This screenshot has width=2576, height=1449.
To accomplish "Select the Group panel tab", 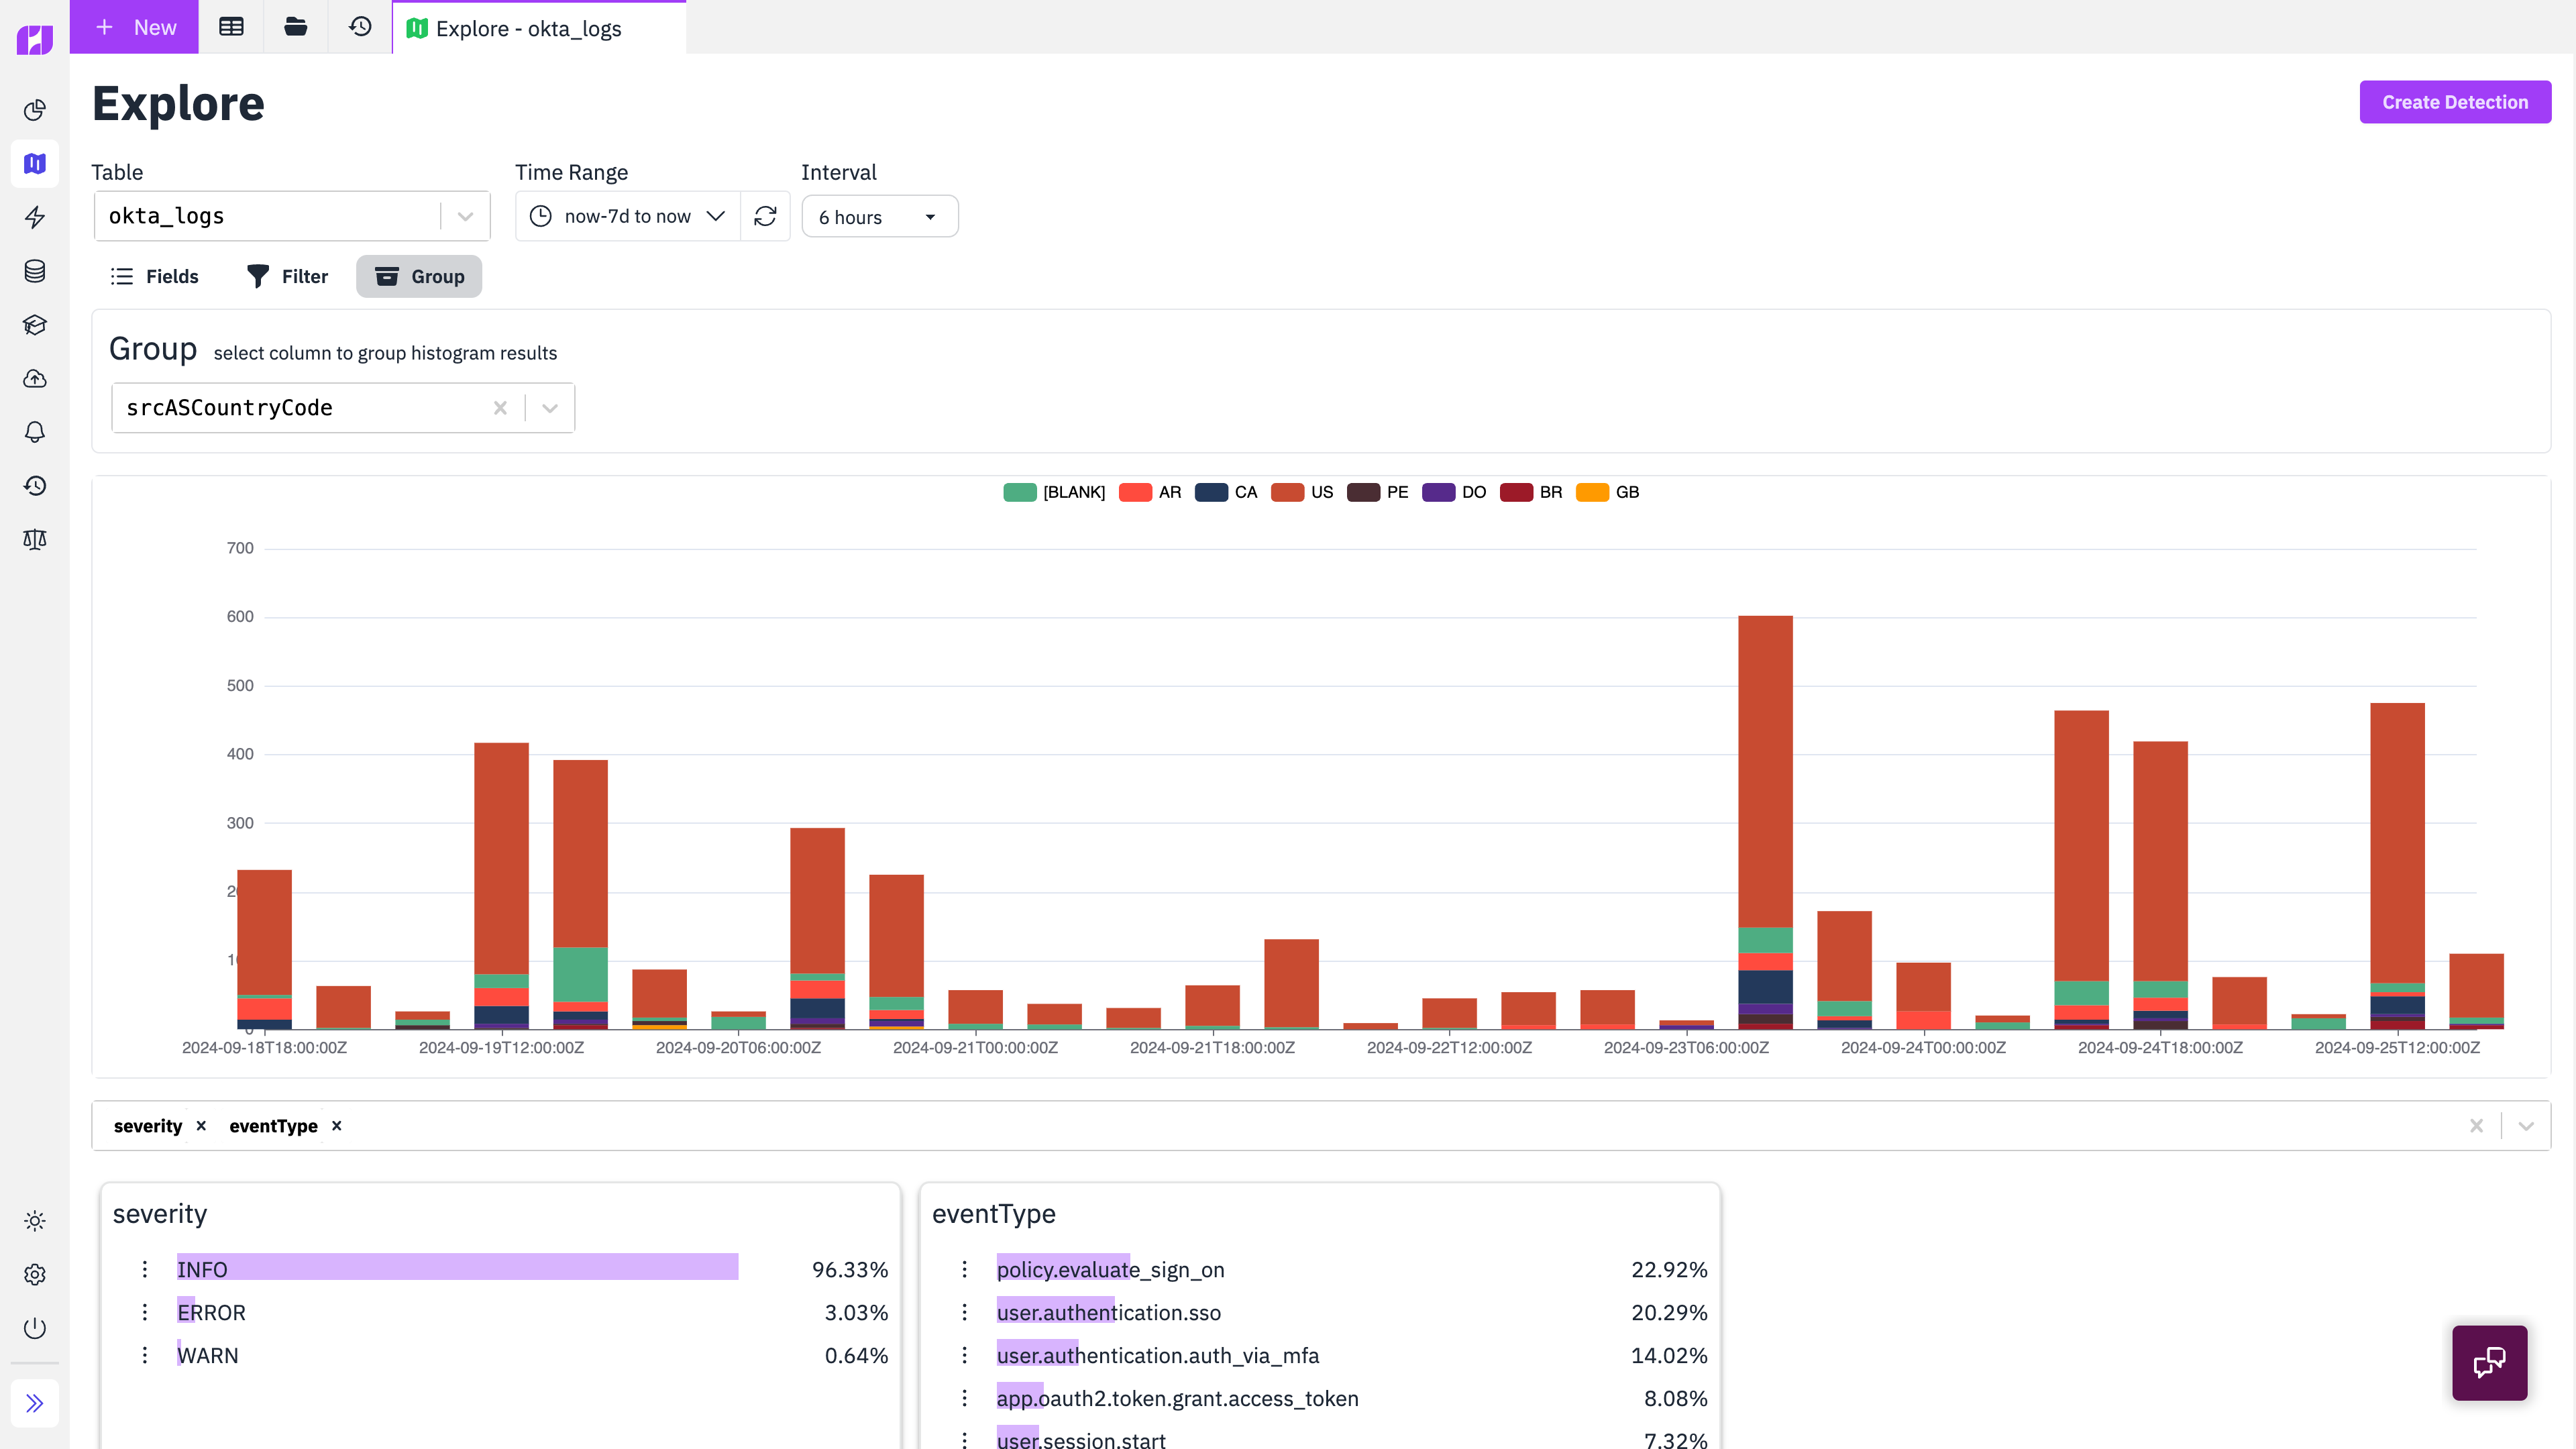I will coord(419,276).
